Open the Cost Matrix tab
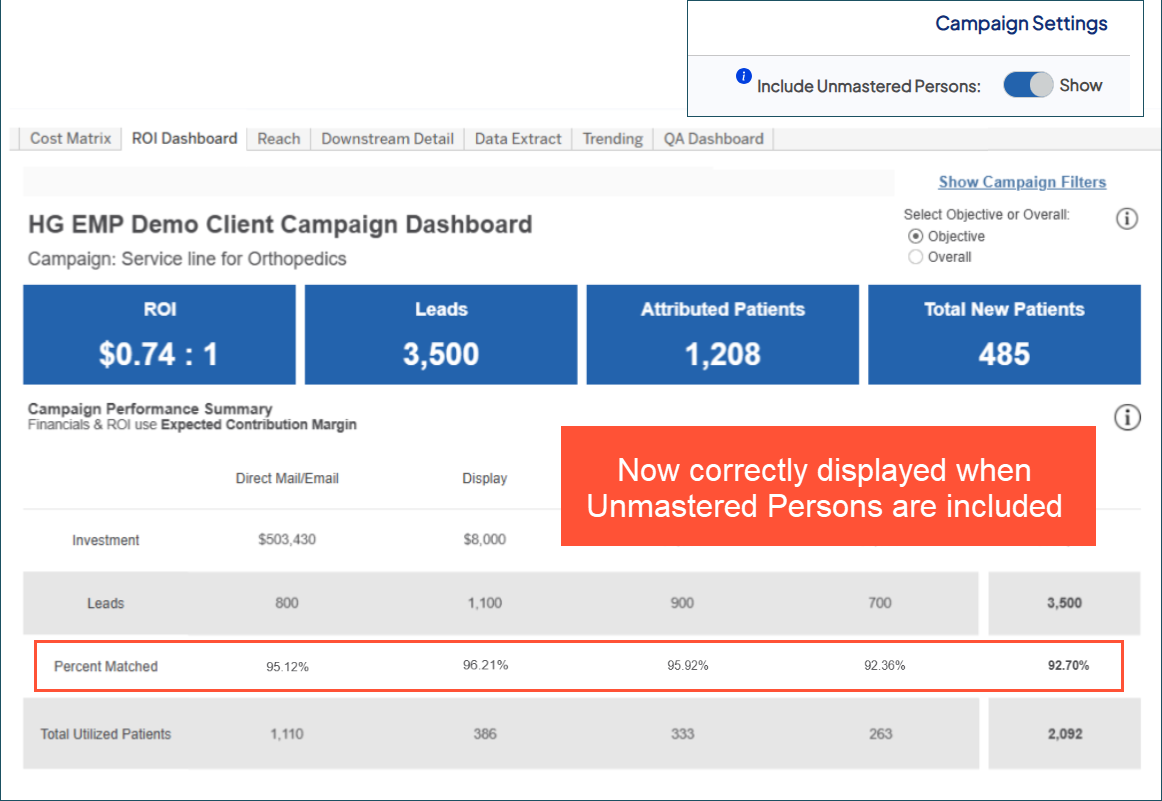 (x=70, y=139)
